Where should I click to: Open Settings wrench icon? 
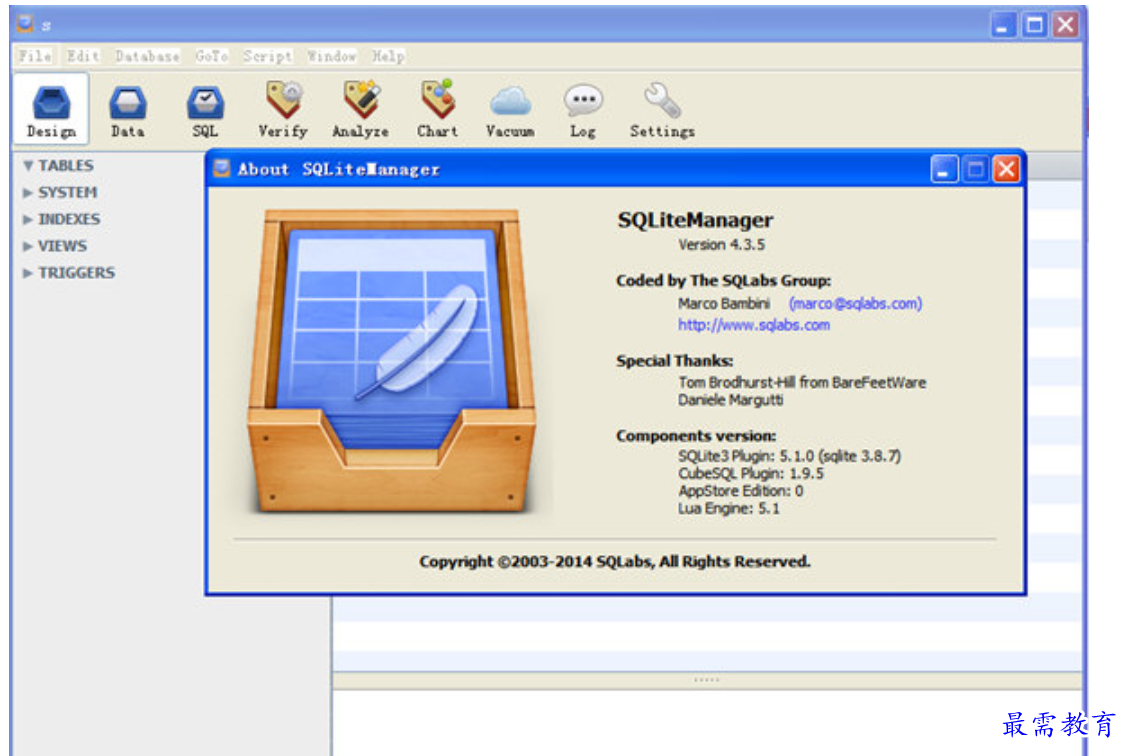point(662,110)
